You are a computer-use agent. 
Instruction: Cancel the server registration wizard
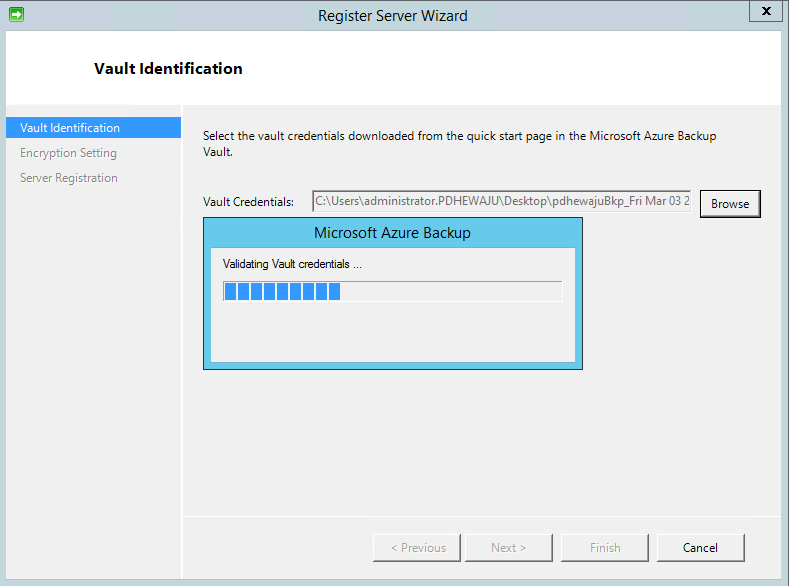click(700, 547)
